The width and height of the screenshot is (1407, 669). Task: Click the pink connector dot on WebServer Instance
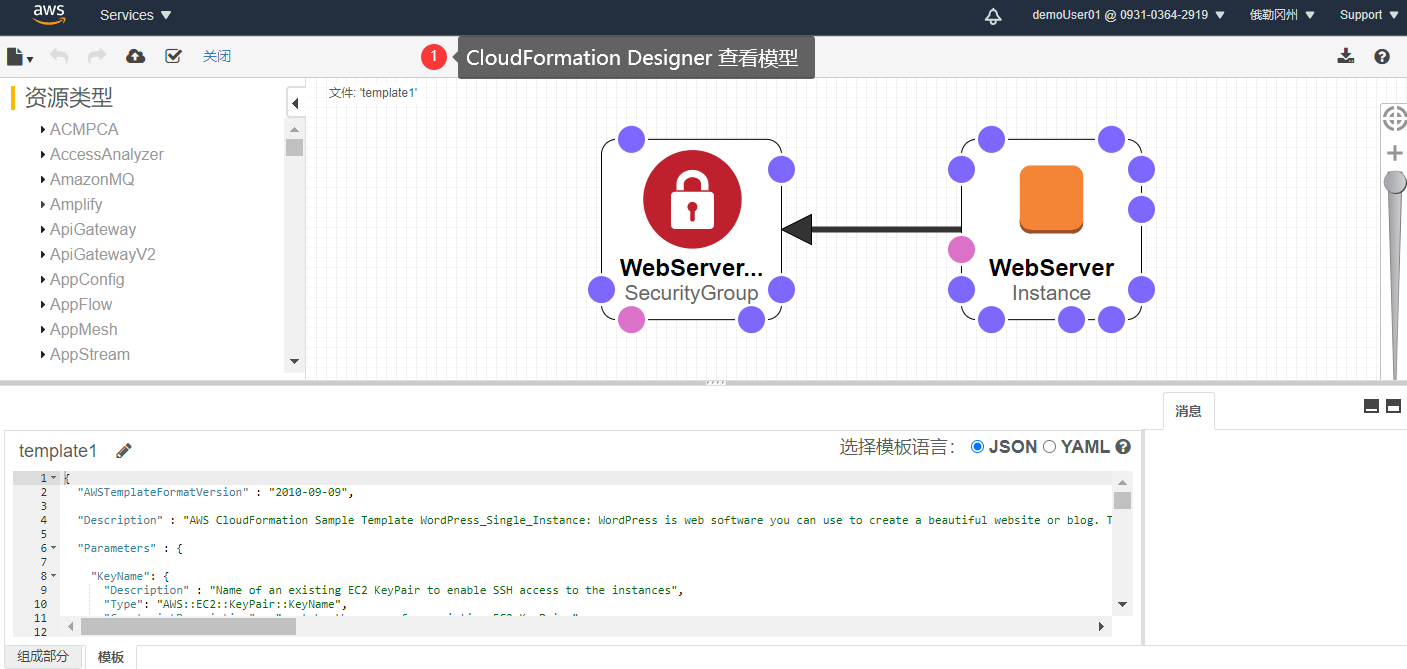pyautogui.click(x=961, y=249)
